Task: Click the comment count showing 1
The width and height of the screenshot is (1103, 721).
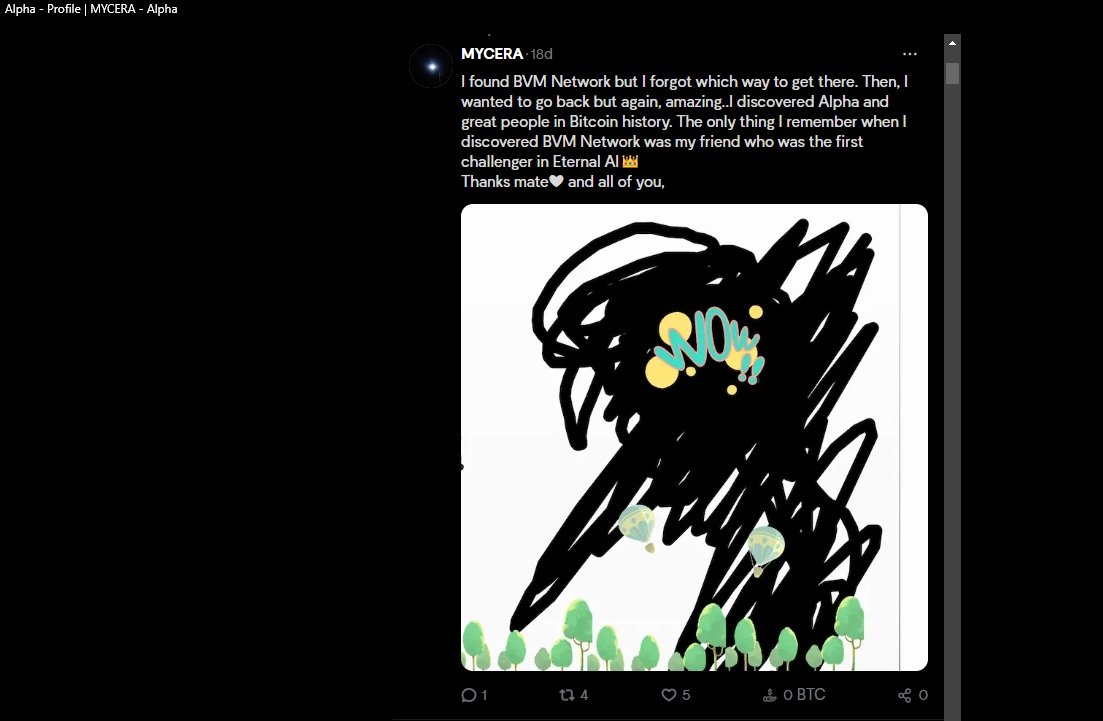Action: (484, 695)
